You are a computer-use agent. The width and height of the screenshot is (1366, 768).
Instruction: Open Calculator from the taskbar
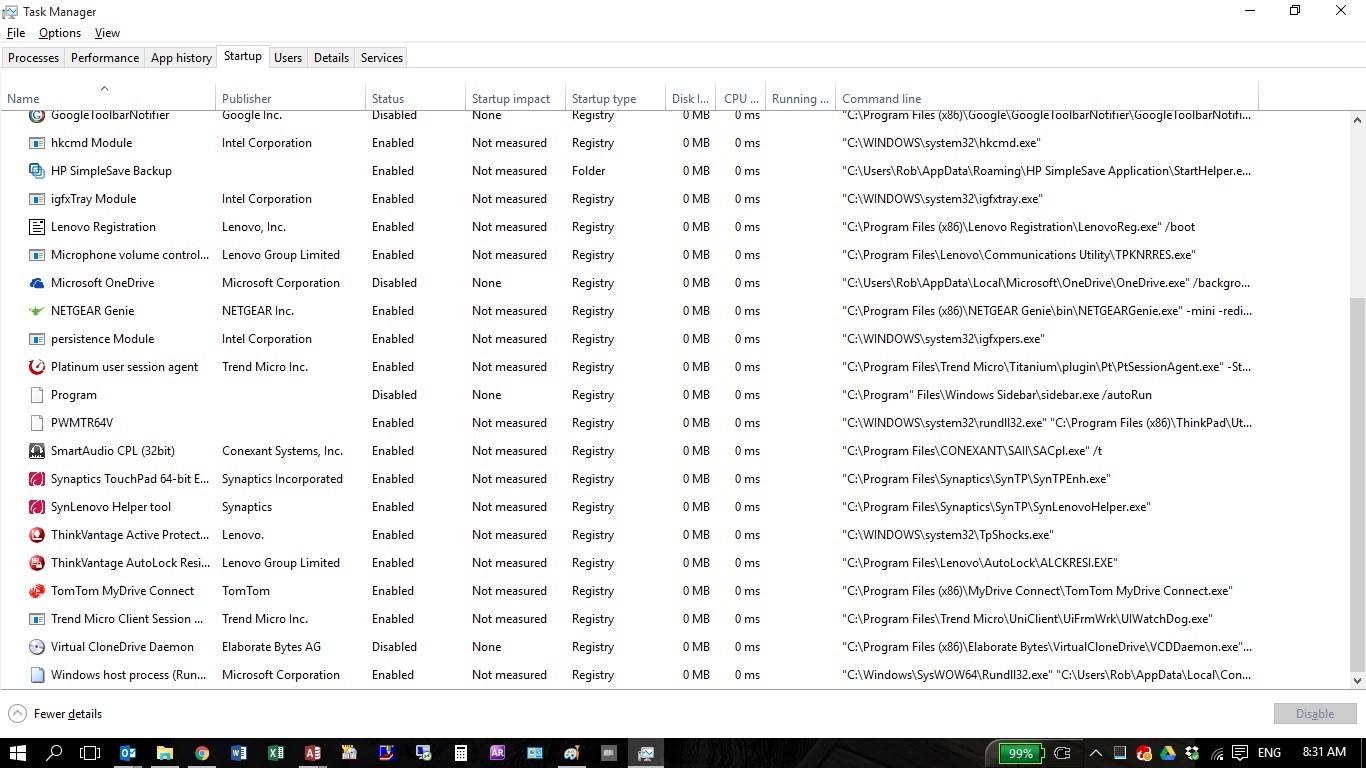click(460, 753)
